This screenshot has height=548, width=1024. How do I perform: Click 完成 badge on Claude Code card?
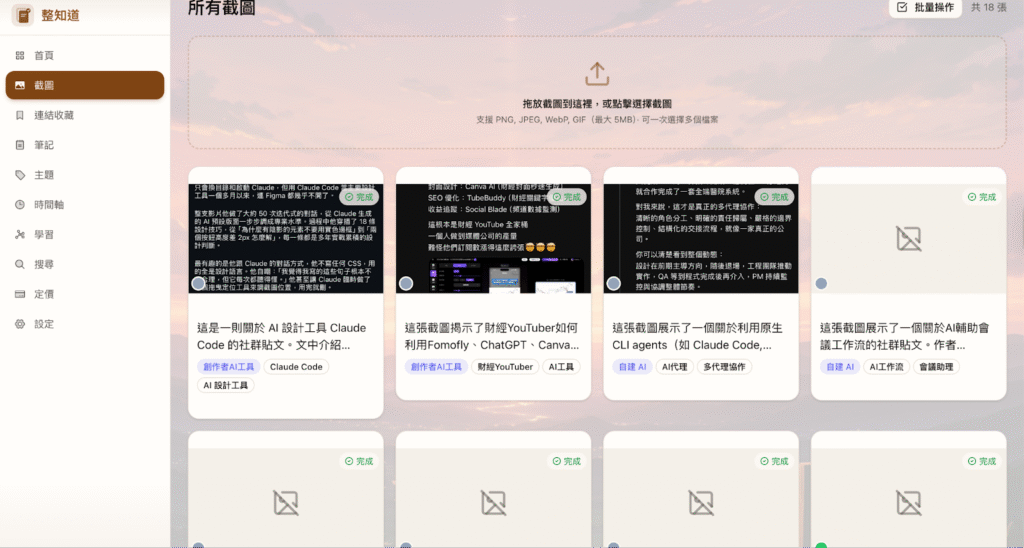click(359, 197)
